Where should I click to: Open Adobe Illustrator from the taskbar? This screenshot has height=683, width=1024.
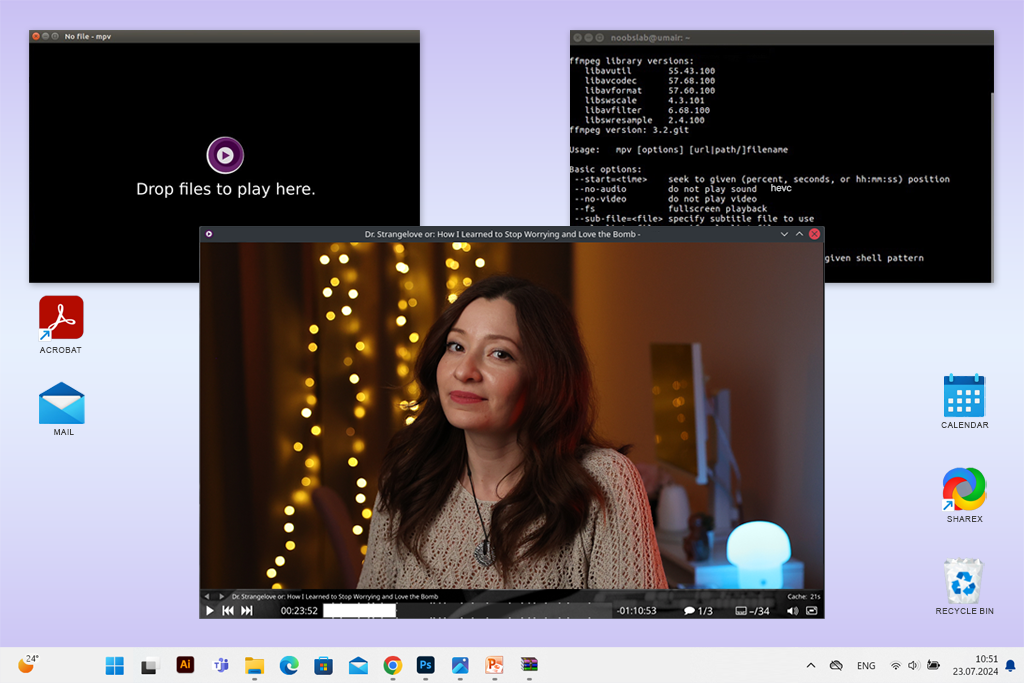[x=185, y=665]
